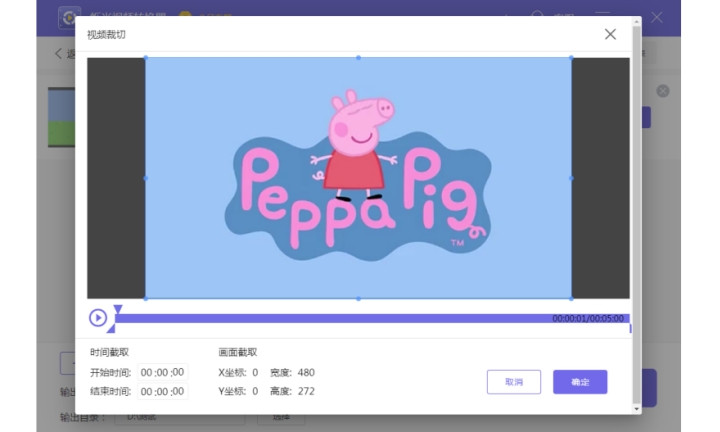Click the back arrow in background window
Image resolution: width=720 pixels, height=432 pixels.
pyautogui.click(x=58, y=53)
